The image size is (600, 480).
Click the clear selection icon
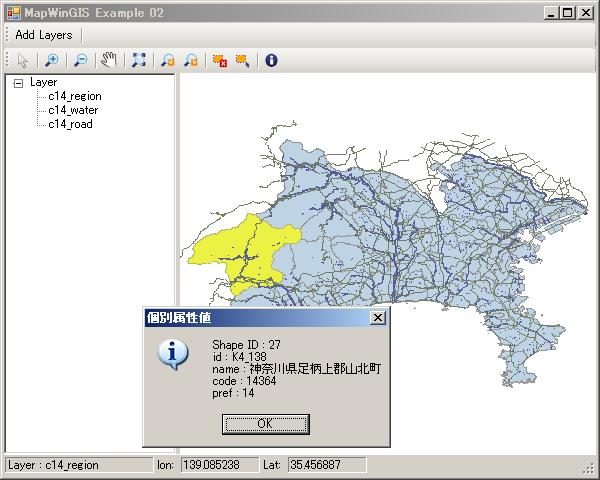tap(219, 60)
